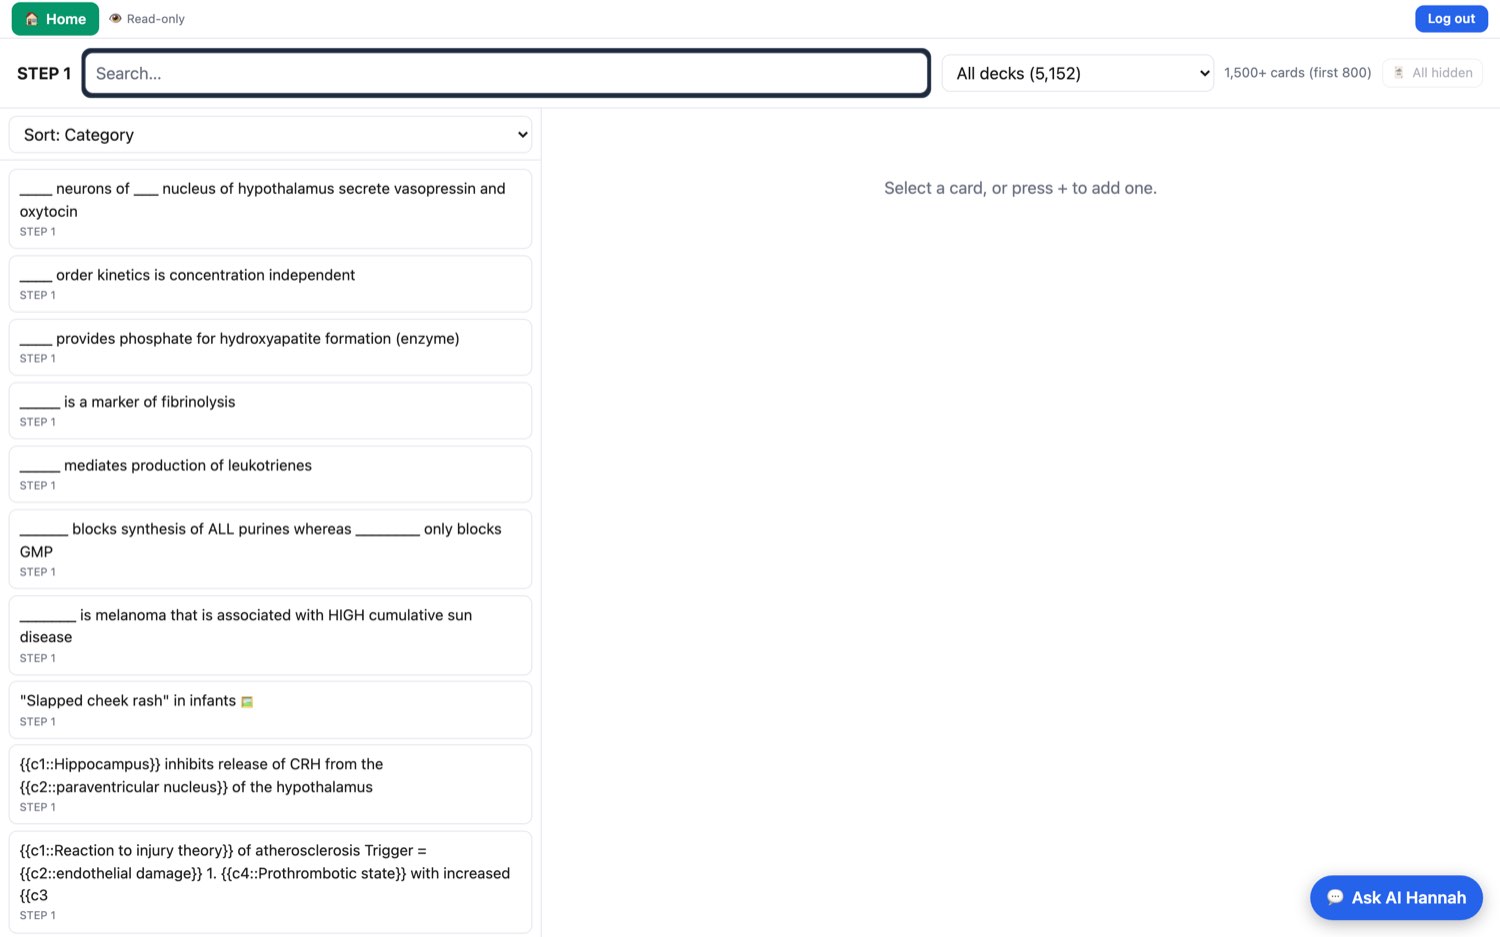Select the Hippocampus inhibits CRH card

coord(270,784)
